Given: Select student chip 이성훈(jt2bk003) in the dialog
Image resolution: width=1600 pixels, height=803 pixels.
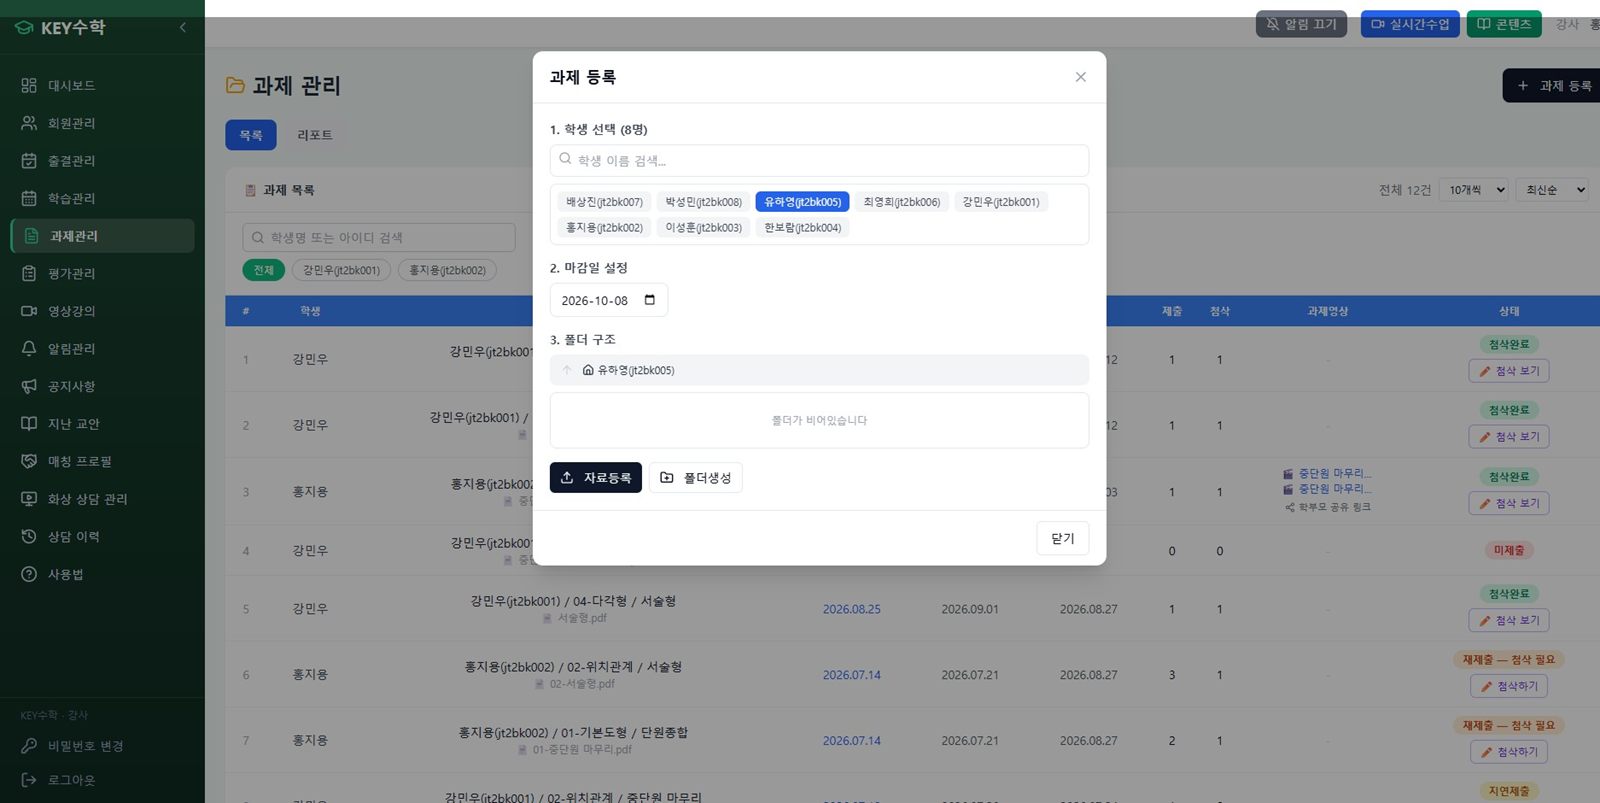Looking at the screenshot, I should [x=704, y=228].
